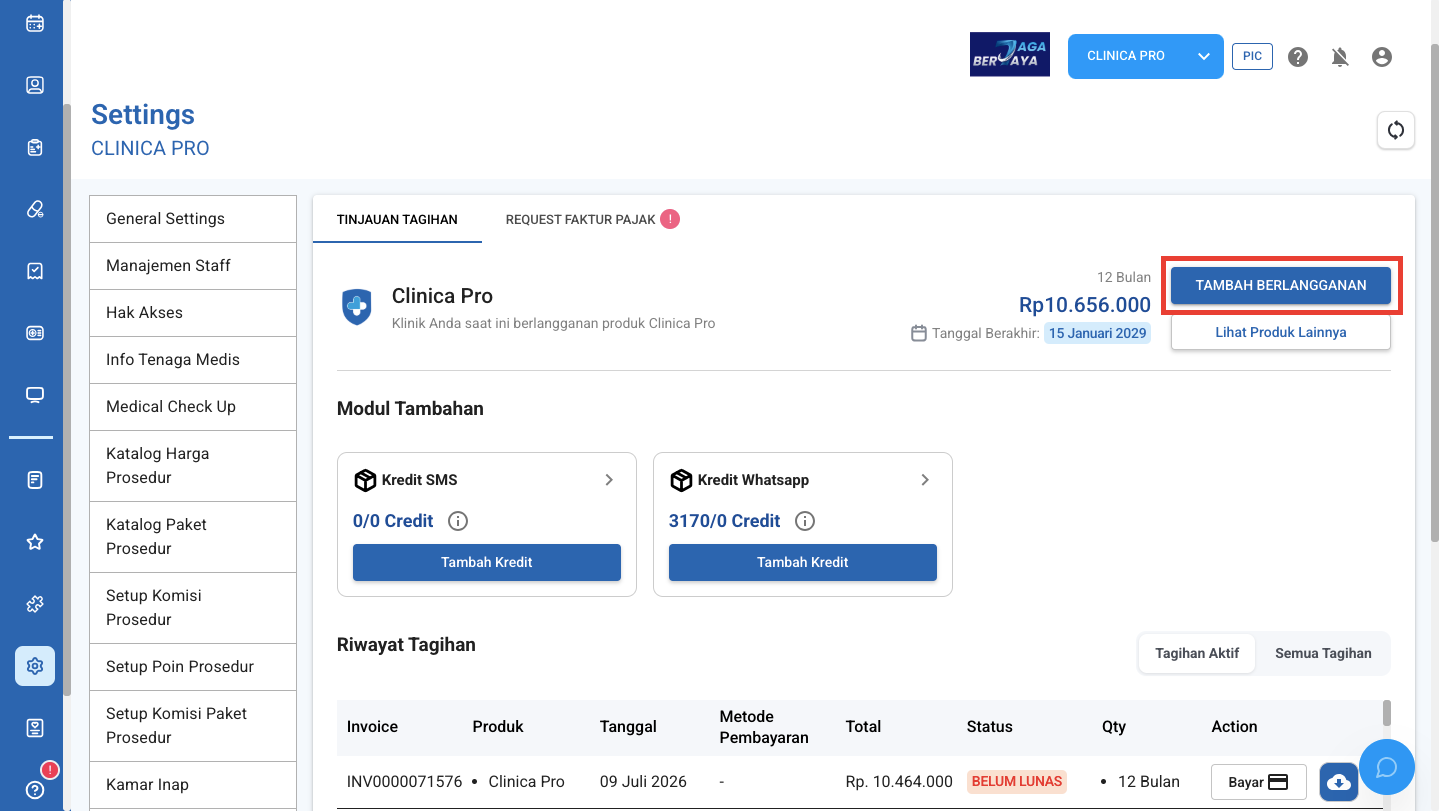Click the red alert badge on Request Faktur Pajak
The width and height of the screenshot is (1439, 811).
click(x=670, y=219)
